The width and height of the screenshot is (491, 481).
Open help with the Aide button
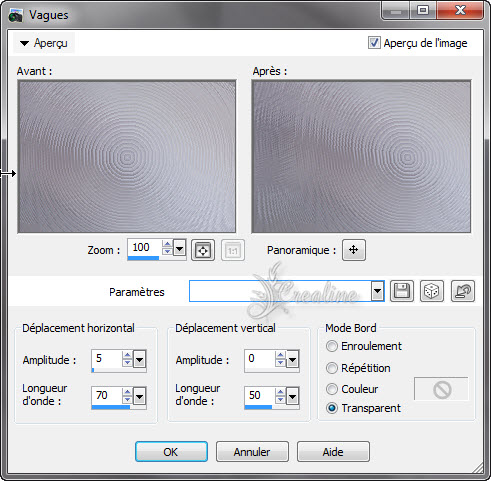tap(333, 452)
